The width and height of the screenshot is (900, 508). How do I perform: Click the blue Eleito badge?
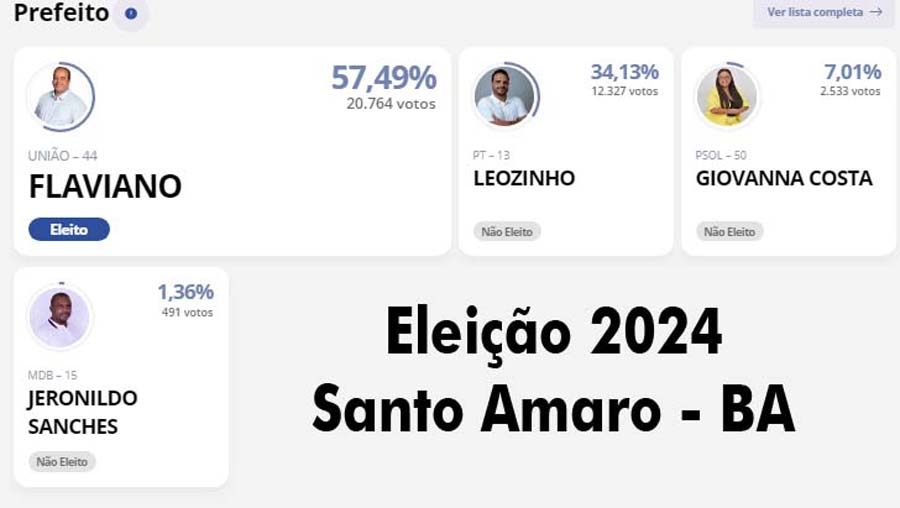69,230
